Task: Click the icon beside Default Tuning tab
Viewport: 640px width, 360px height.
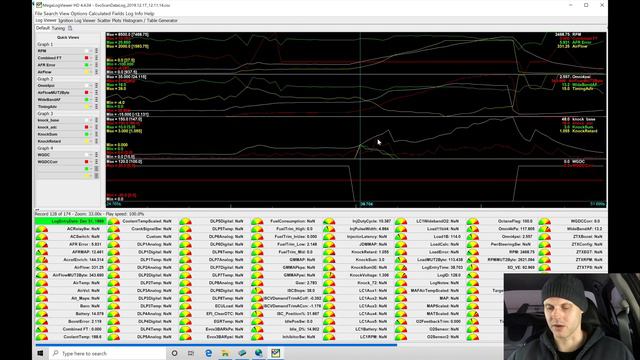Action: [70, 28]
